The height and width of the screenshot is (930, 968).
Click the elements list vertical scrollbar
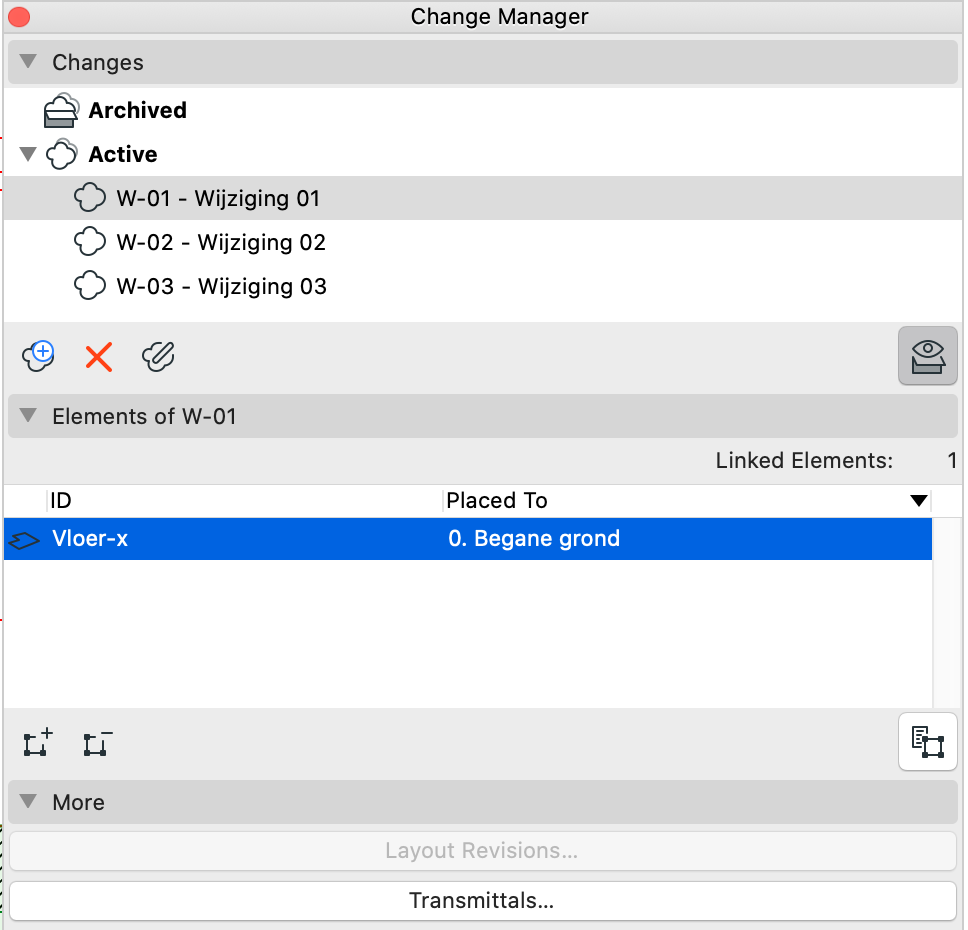tap(948, 613)
